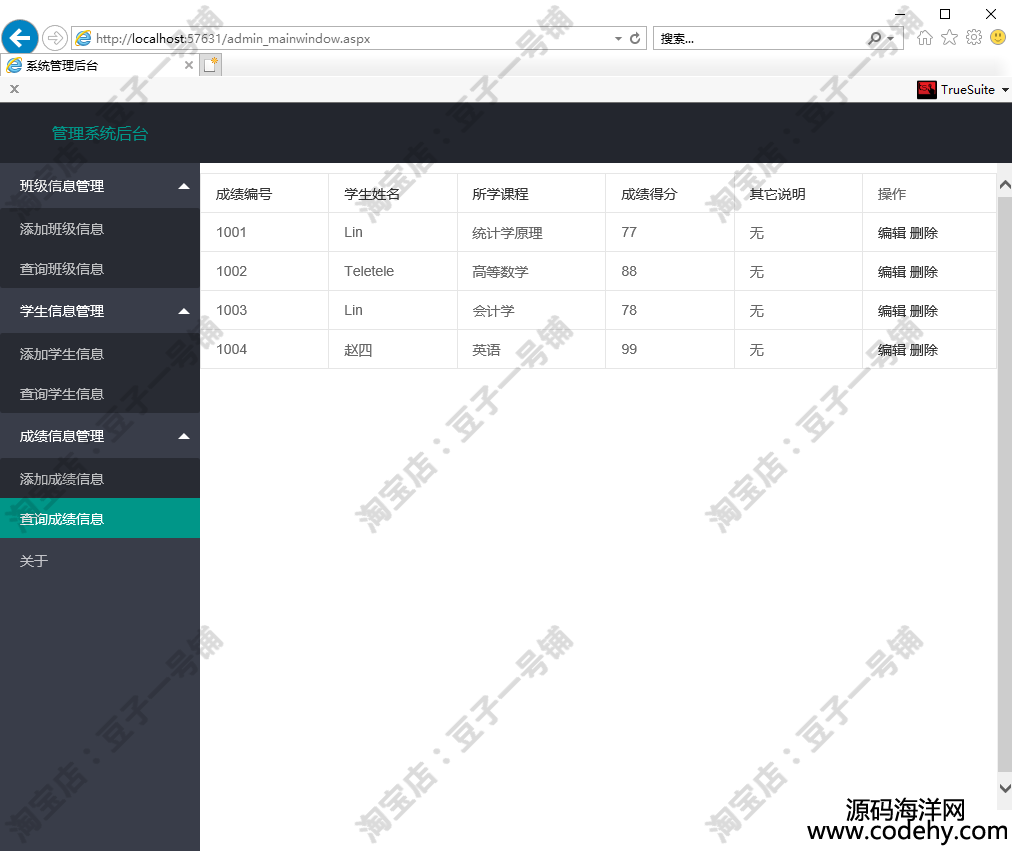Edit grade record 1001
The height and width of the screenshot is (851, 1012).
pos(892,233)
